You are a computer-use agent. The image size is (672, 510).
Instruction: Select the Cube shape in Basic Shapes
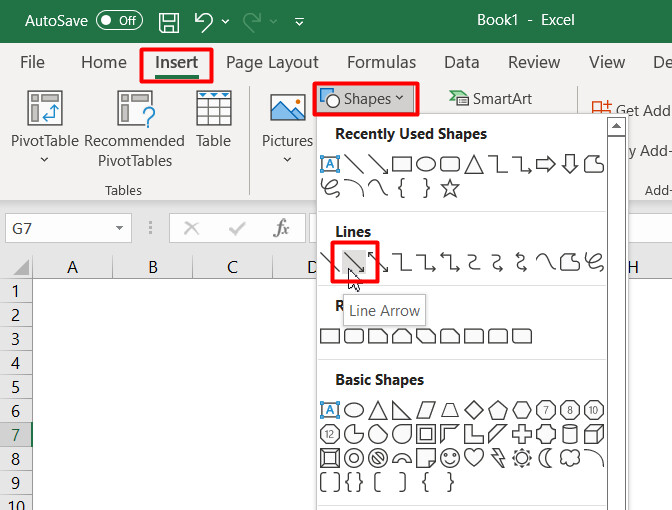coord(594,434)
